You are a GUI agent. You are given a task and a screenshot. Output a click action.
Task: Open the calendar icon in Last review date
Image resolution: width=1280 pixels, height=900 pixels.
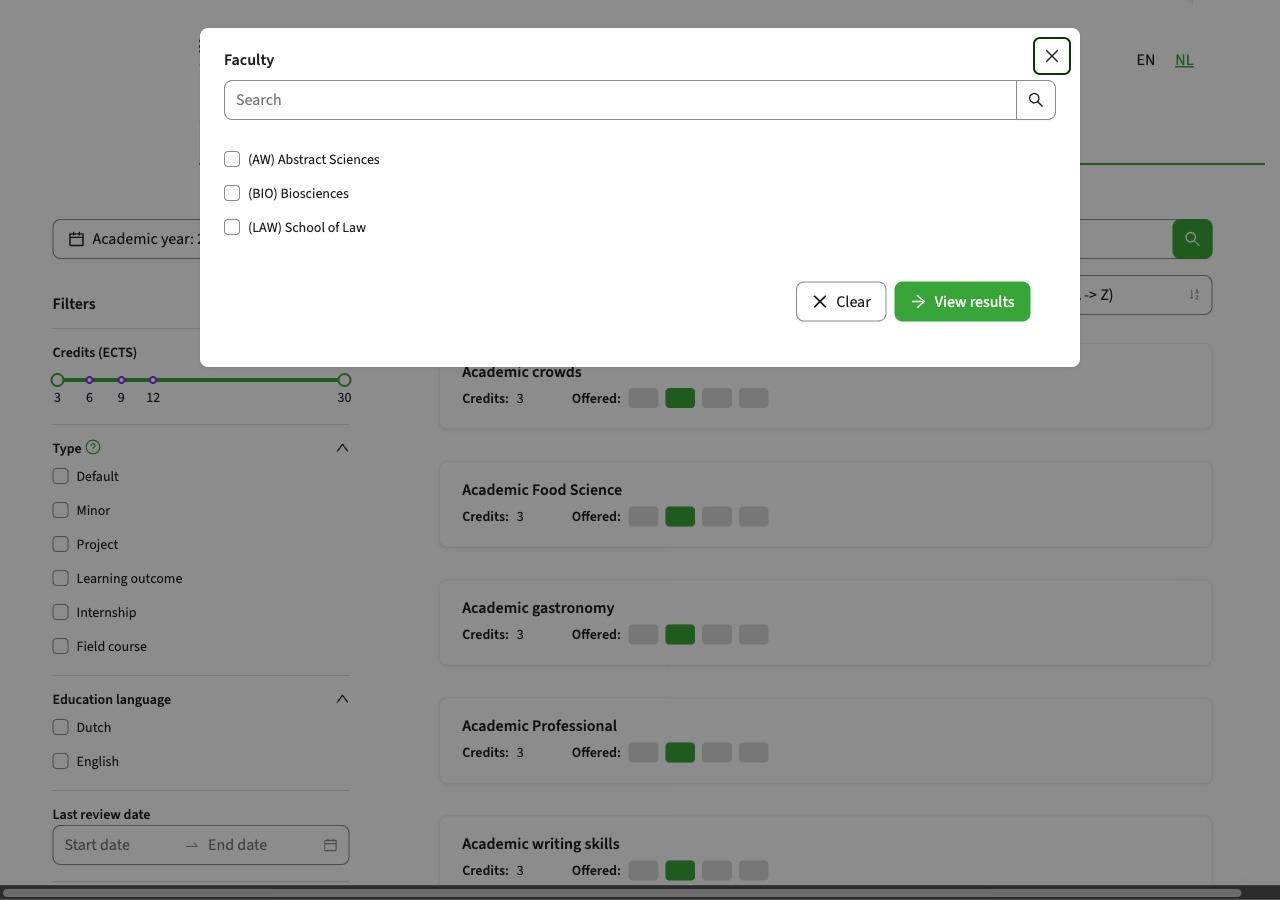330,845
